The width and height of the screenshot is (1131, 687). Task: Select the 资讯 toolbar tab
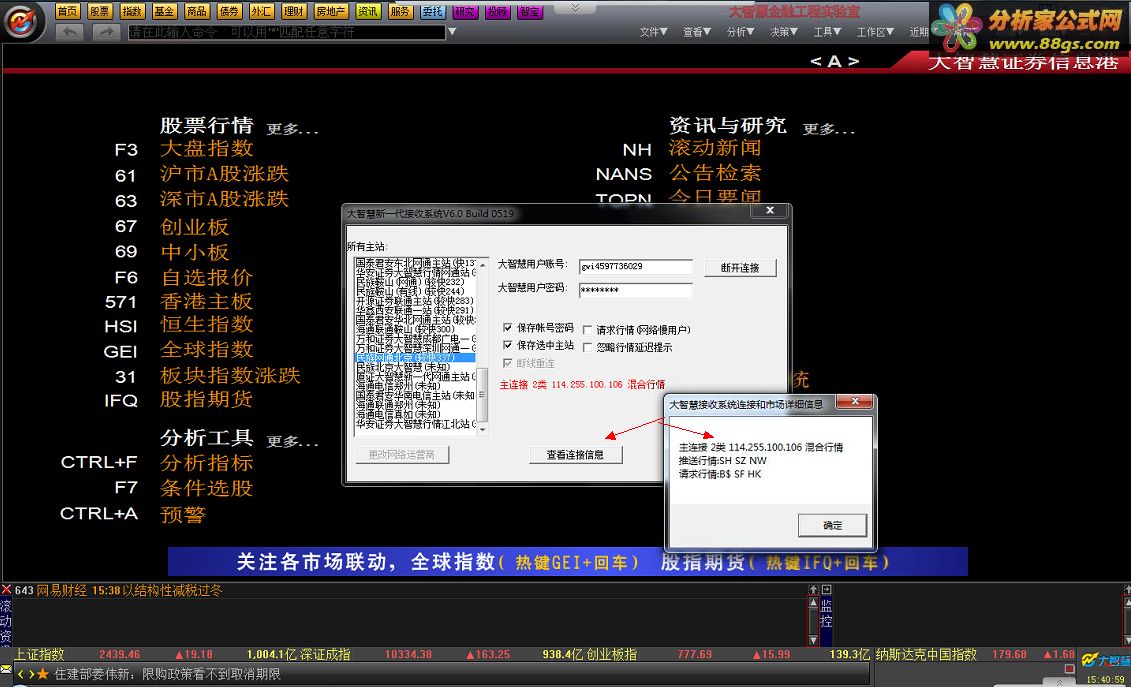[x=368, y=12]
